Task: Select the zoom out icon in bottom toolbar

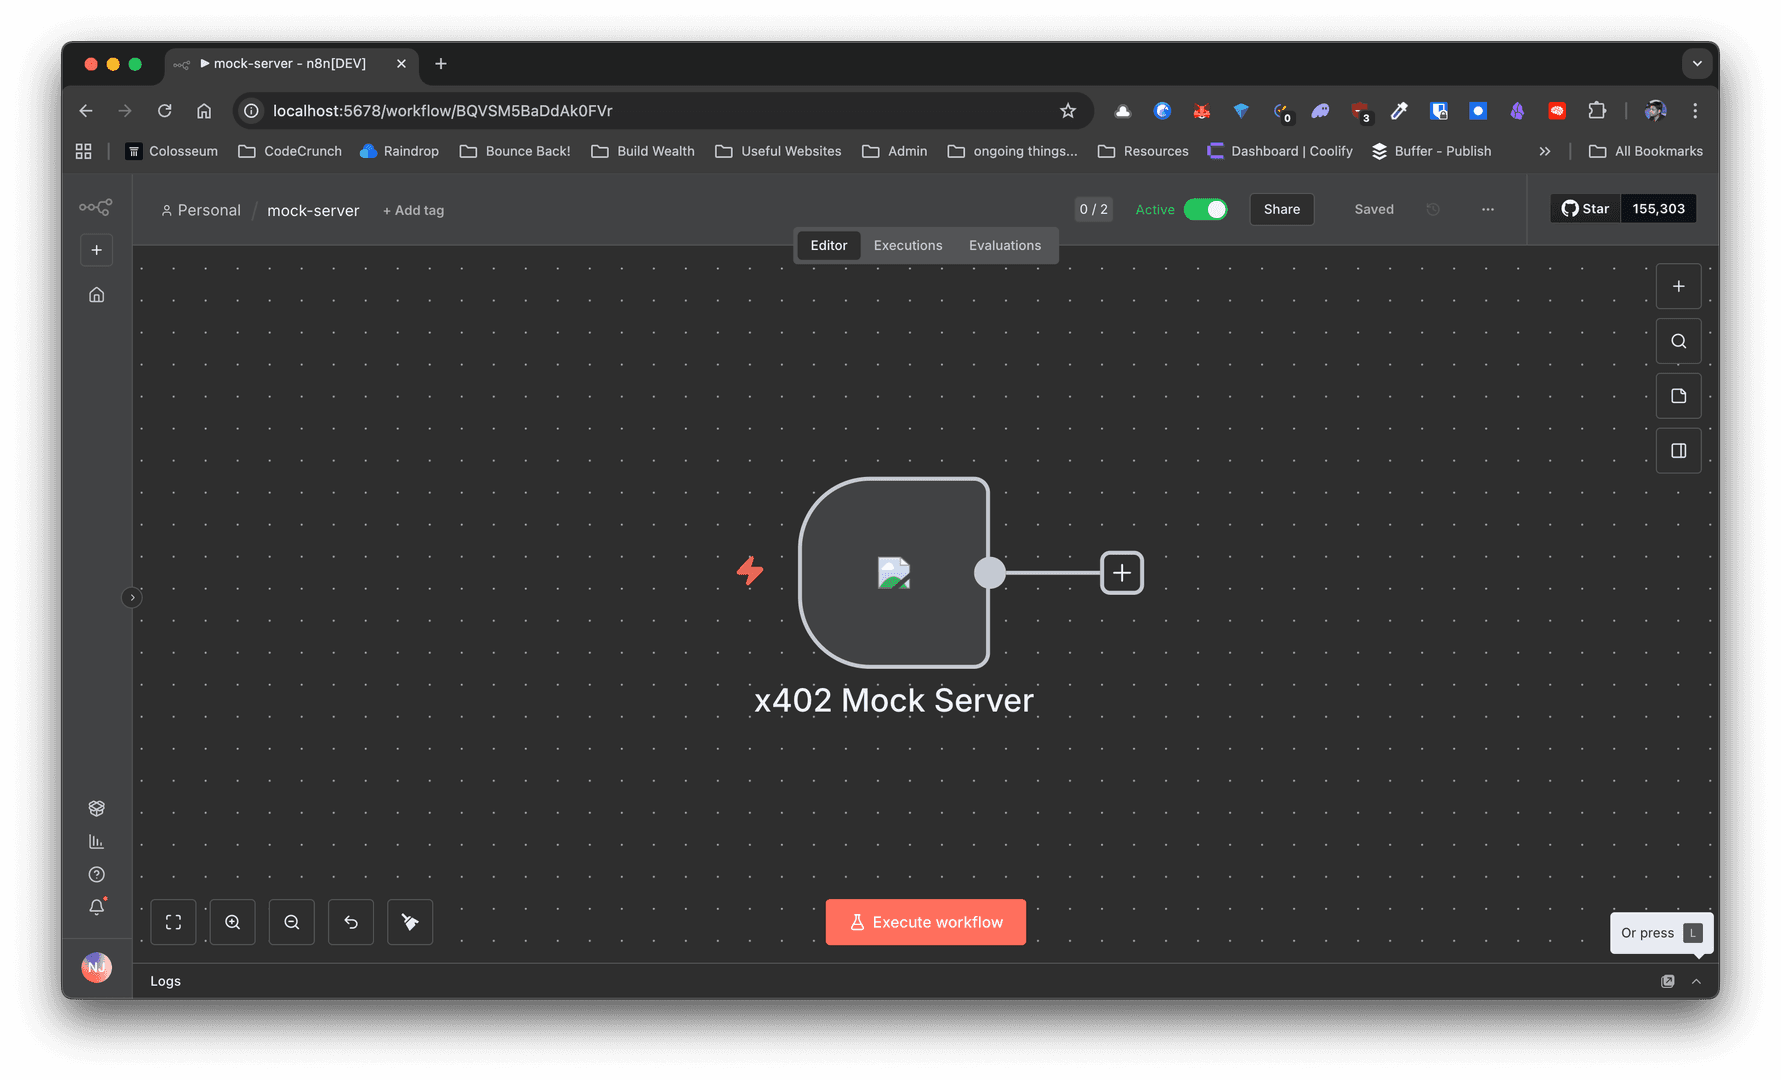Action: [x=291, y=921]
